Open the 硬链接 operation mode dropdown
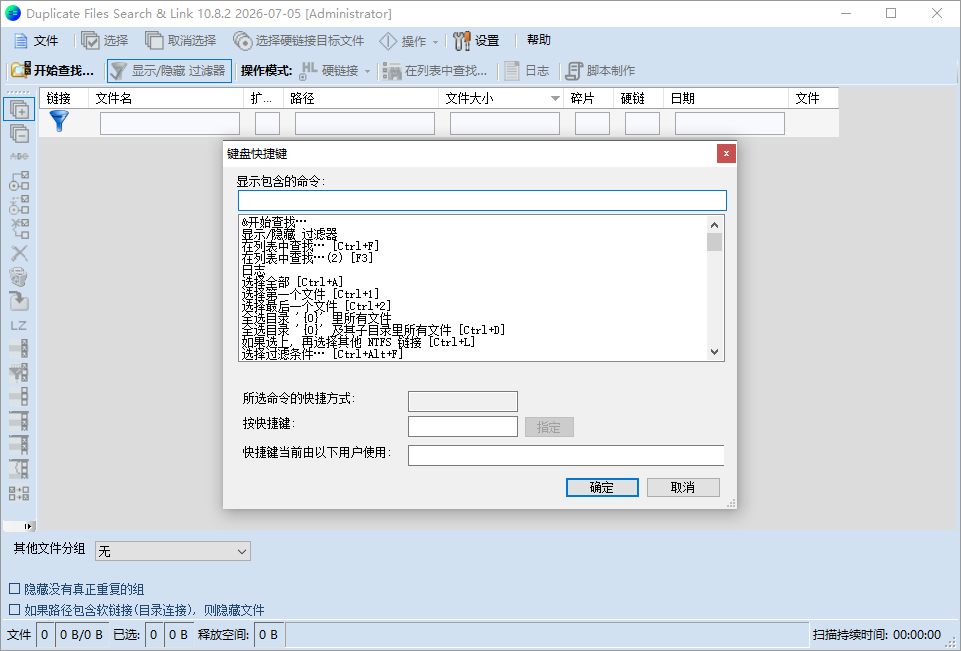Screen dimensions: 961x651 point(335,70)
